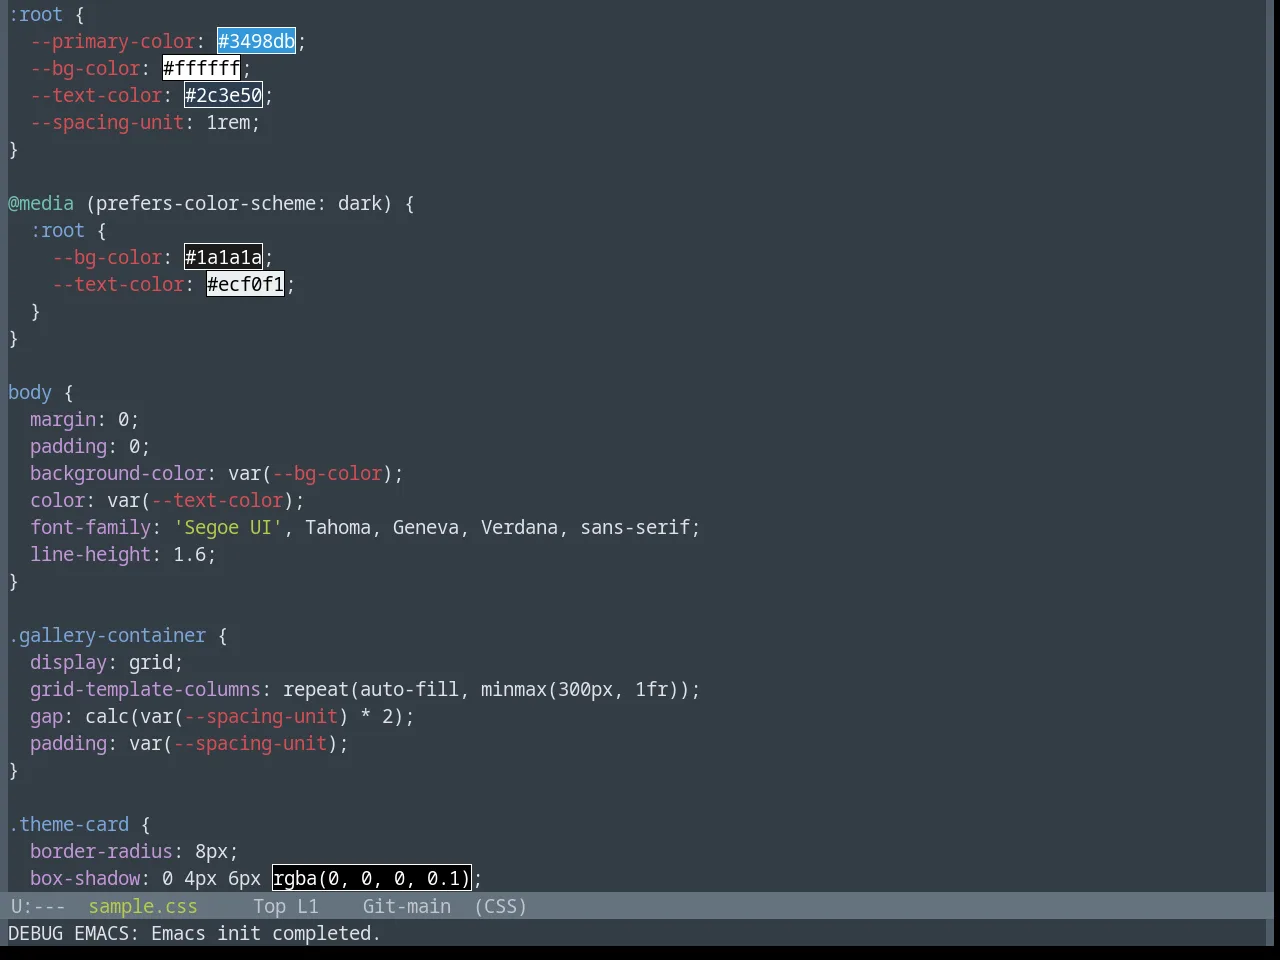This screenshot has height=960, width=1280.
Task: Click the .gallery-container selector
Action: 107,635
